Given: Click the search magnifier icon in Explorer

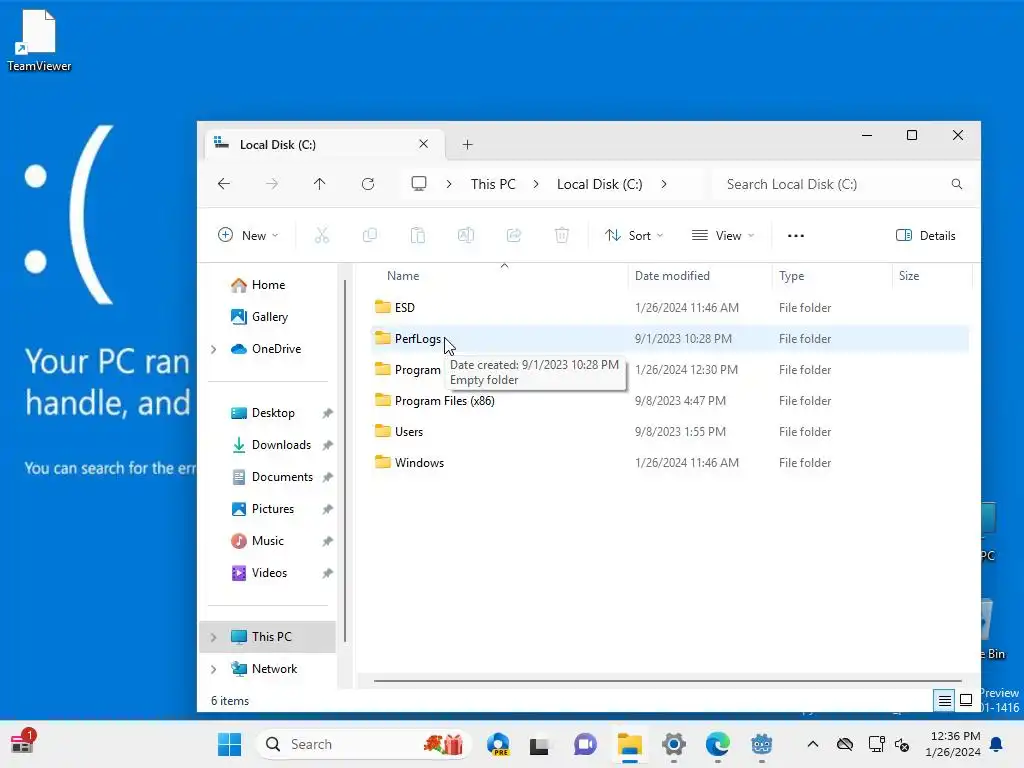Looking at the screenshot, I should click(x=957, y=184).
